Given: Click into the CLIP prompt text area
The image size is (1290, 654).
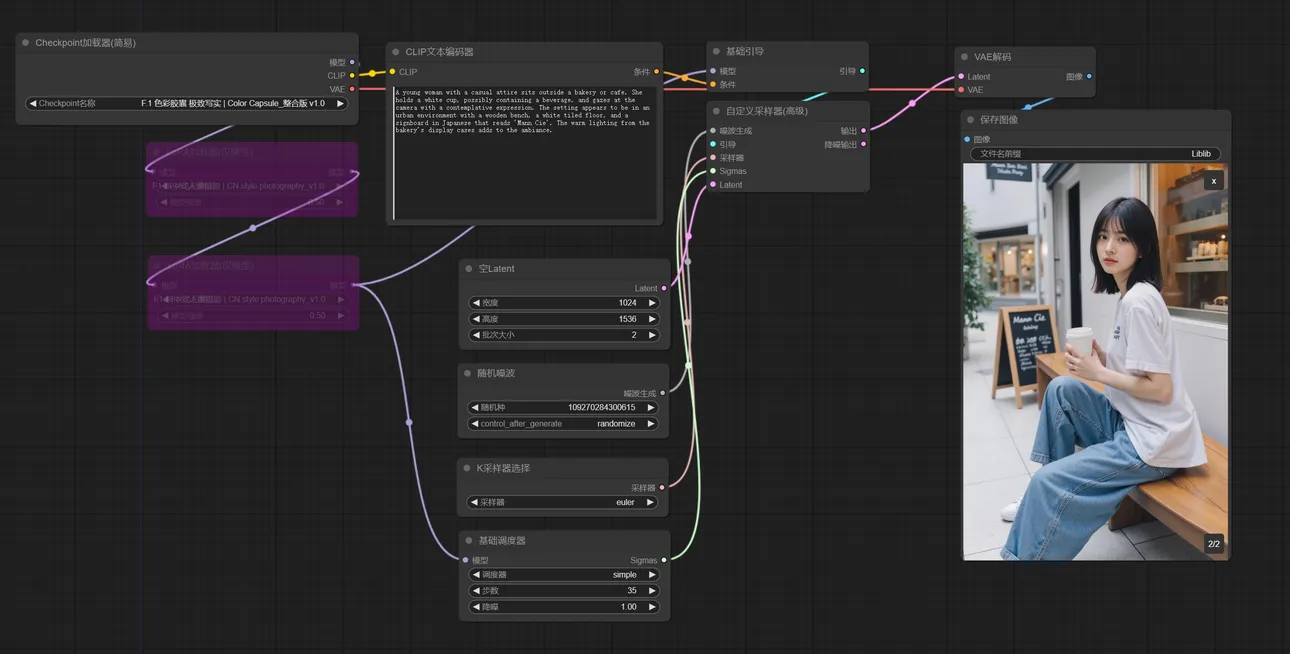Looking at the screenshot, I should [525, 153].
